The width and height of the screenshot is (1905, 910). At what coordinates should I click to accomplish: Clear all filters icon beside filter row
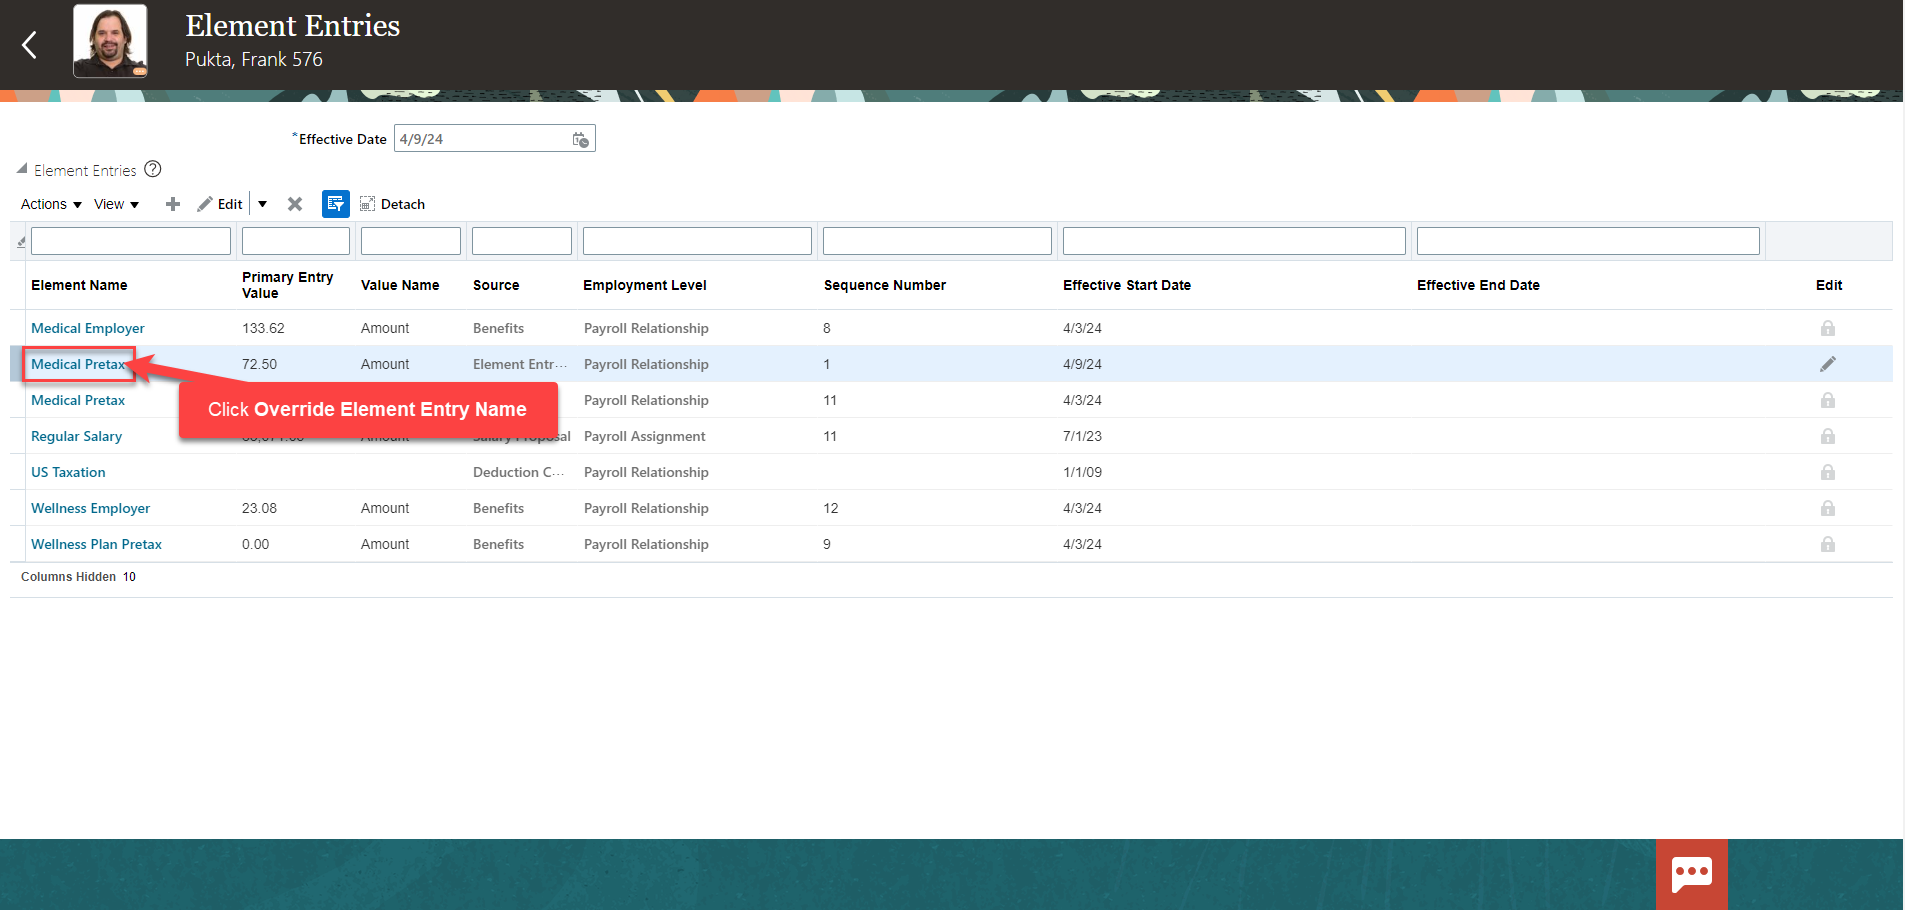[x=21, y=241]
